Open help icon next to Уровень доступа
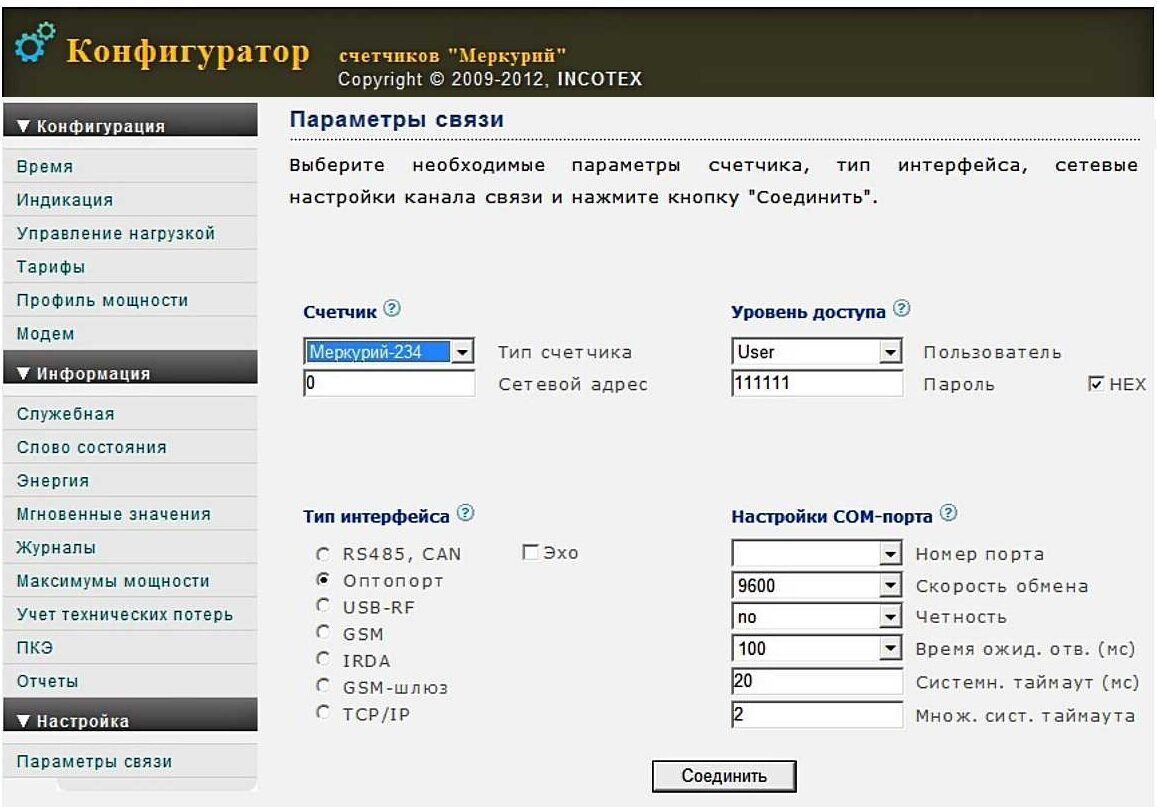Screen dimensions: 1157x807 902,308
